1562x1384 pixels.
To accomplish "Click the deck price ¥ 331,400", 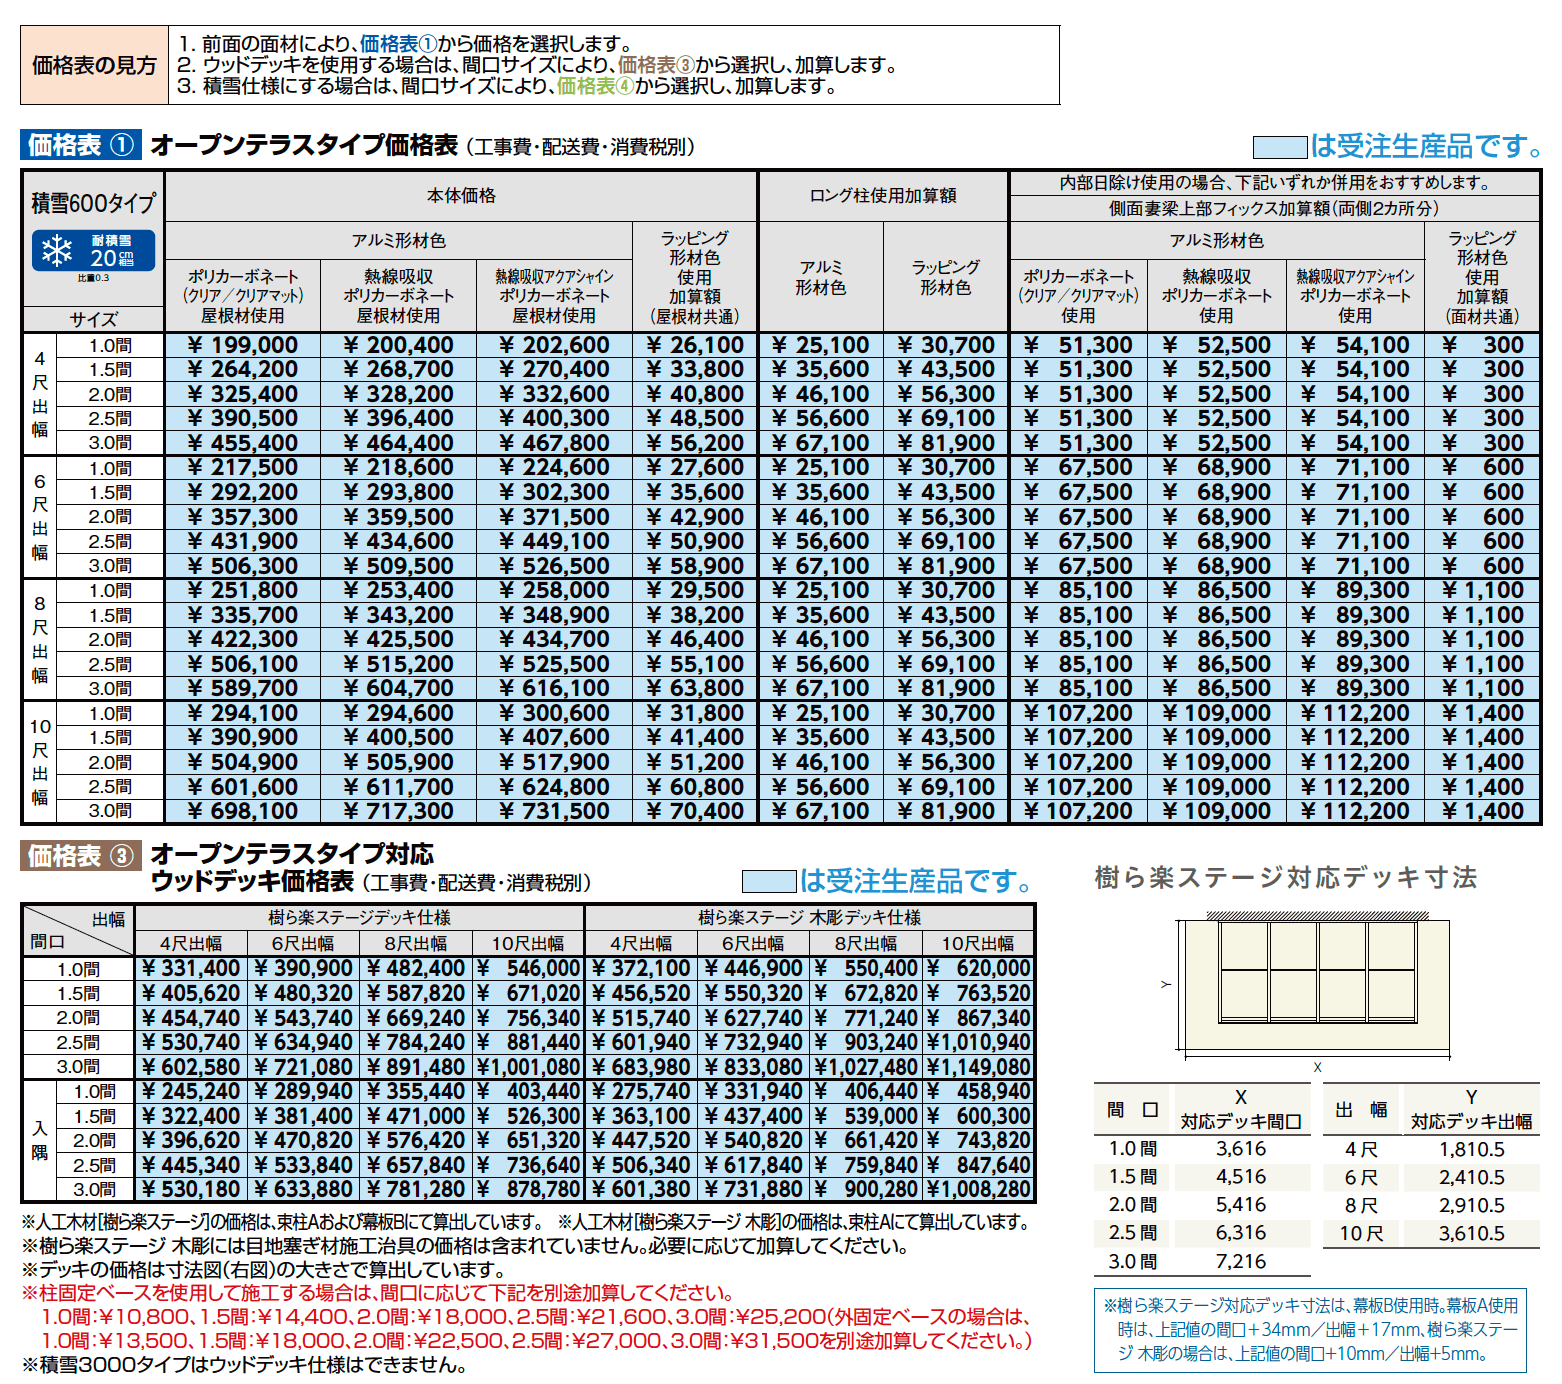I will pos(191,968).
